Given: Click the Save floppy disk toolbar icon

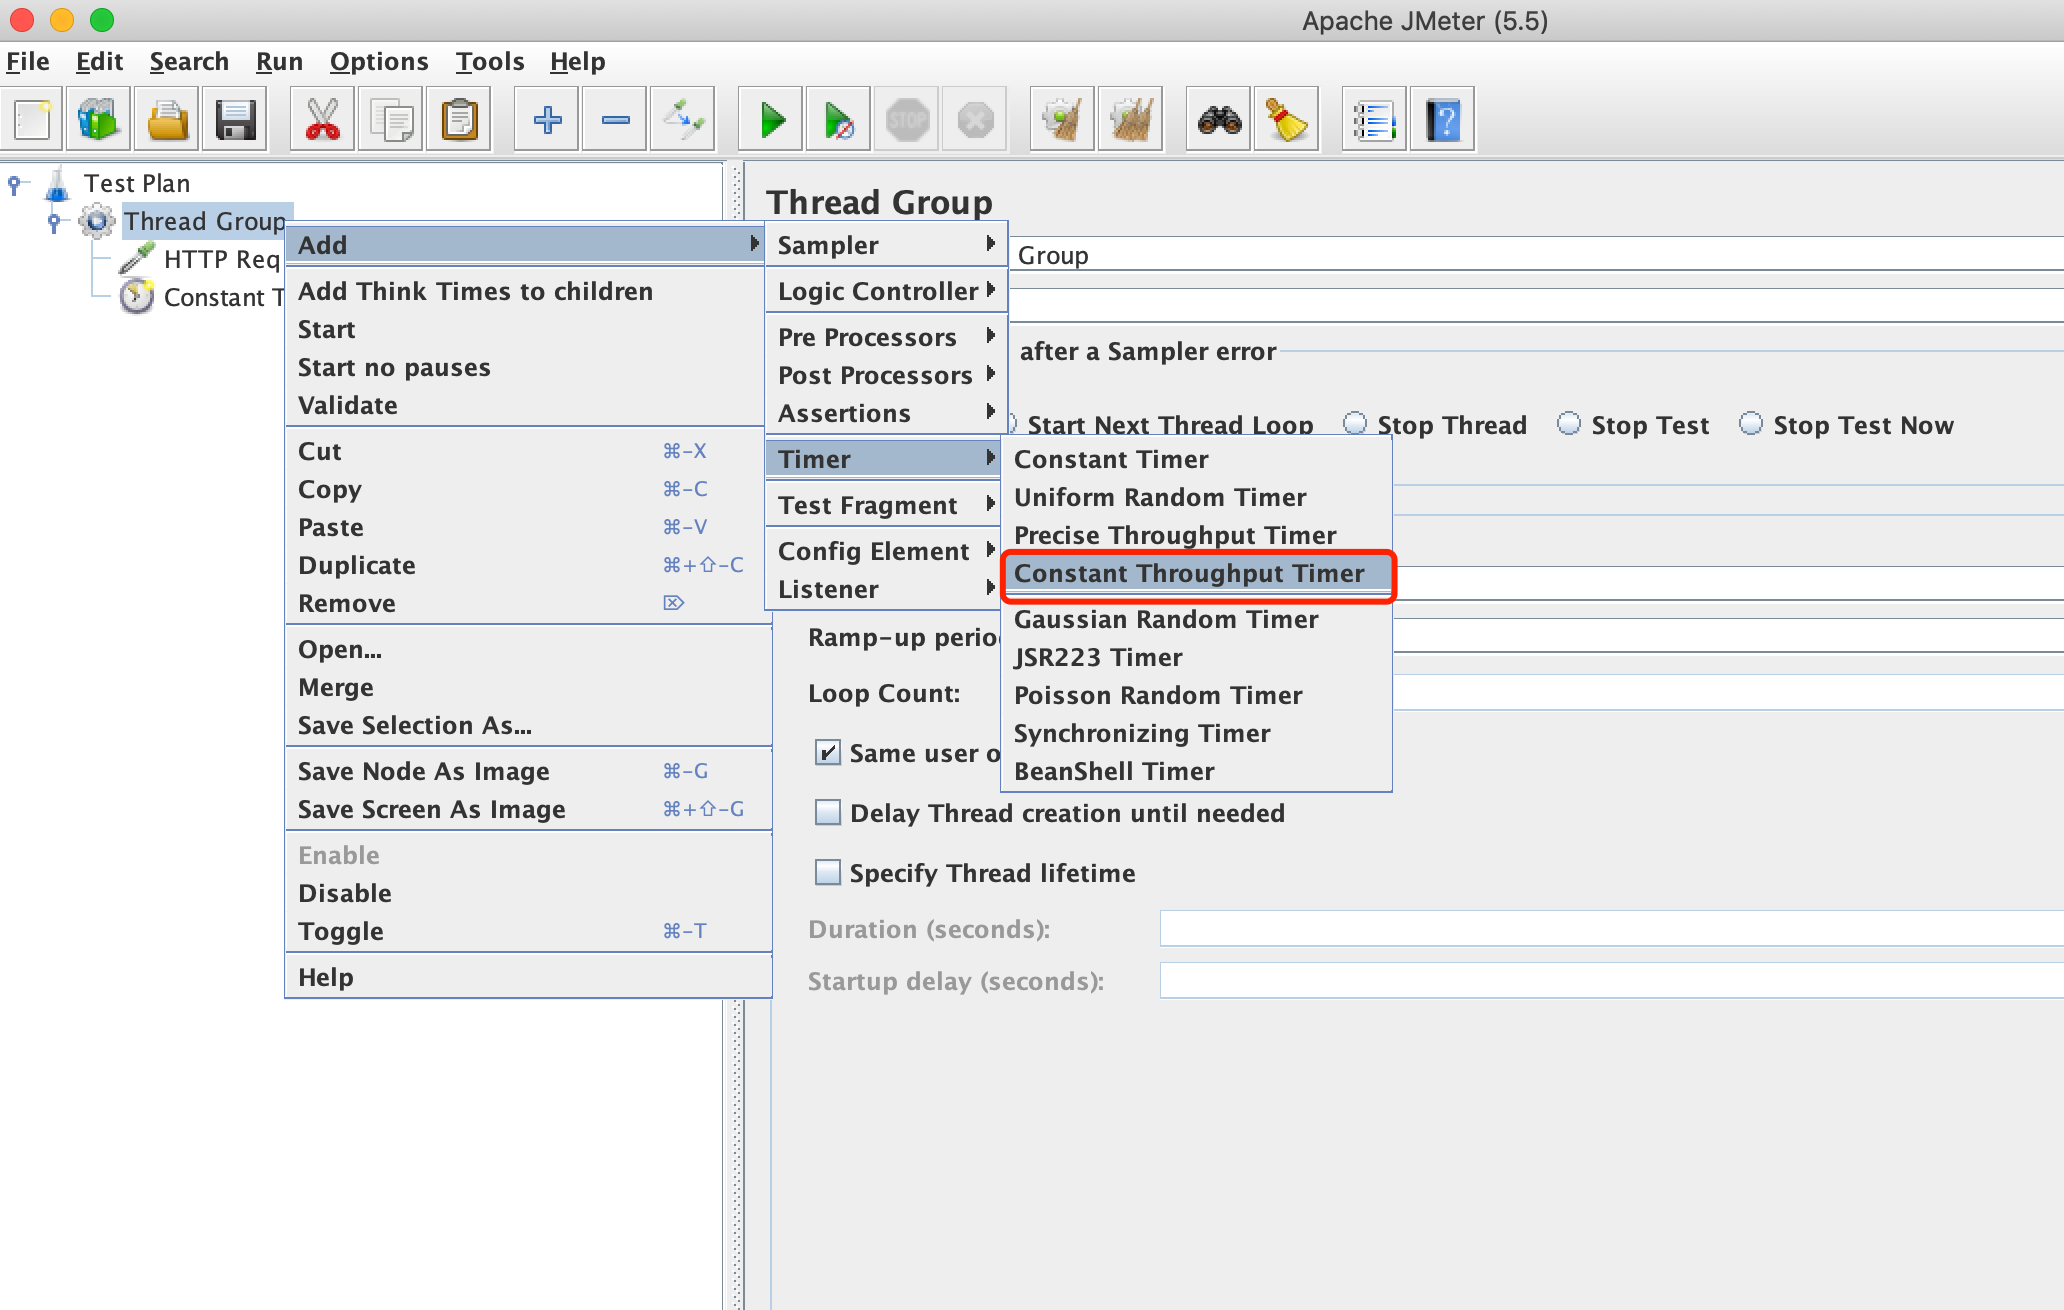Looking at the screenshot, I should pos(235,120).
